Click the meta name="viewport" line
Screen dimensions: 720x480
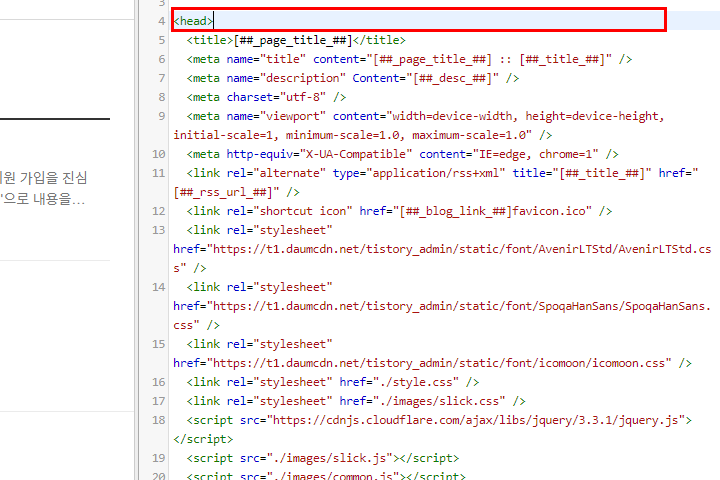425,116
